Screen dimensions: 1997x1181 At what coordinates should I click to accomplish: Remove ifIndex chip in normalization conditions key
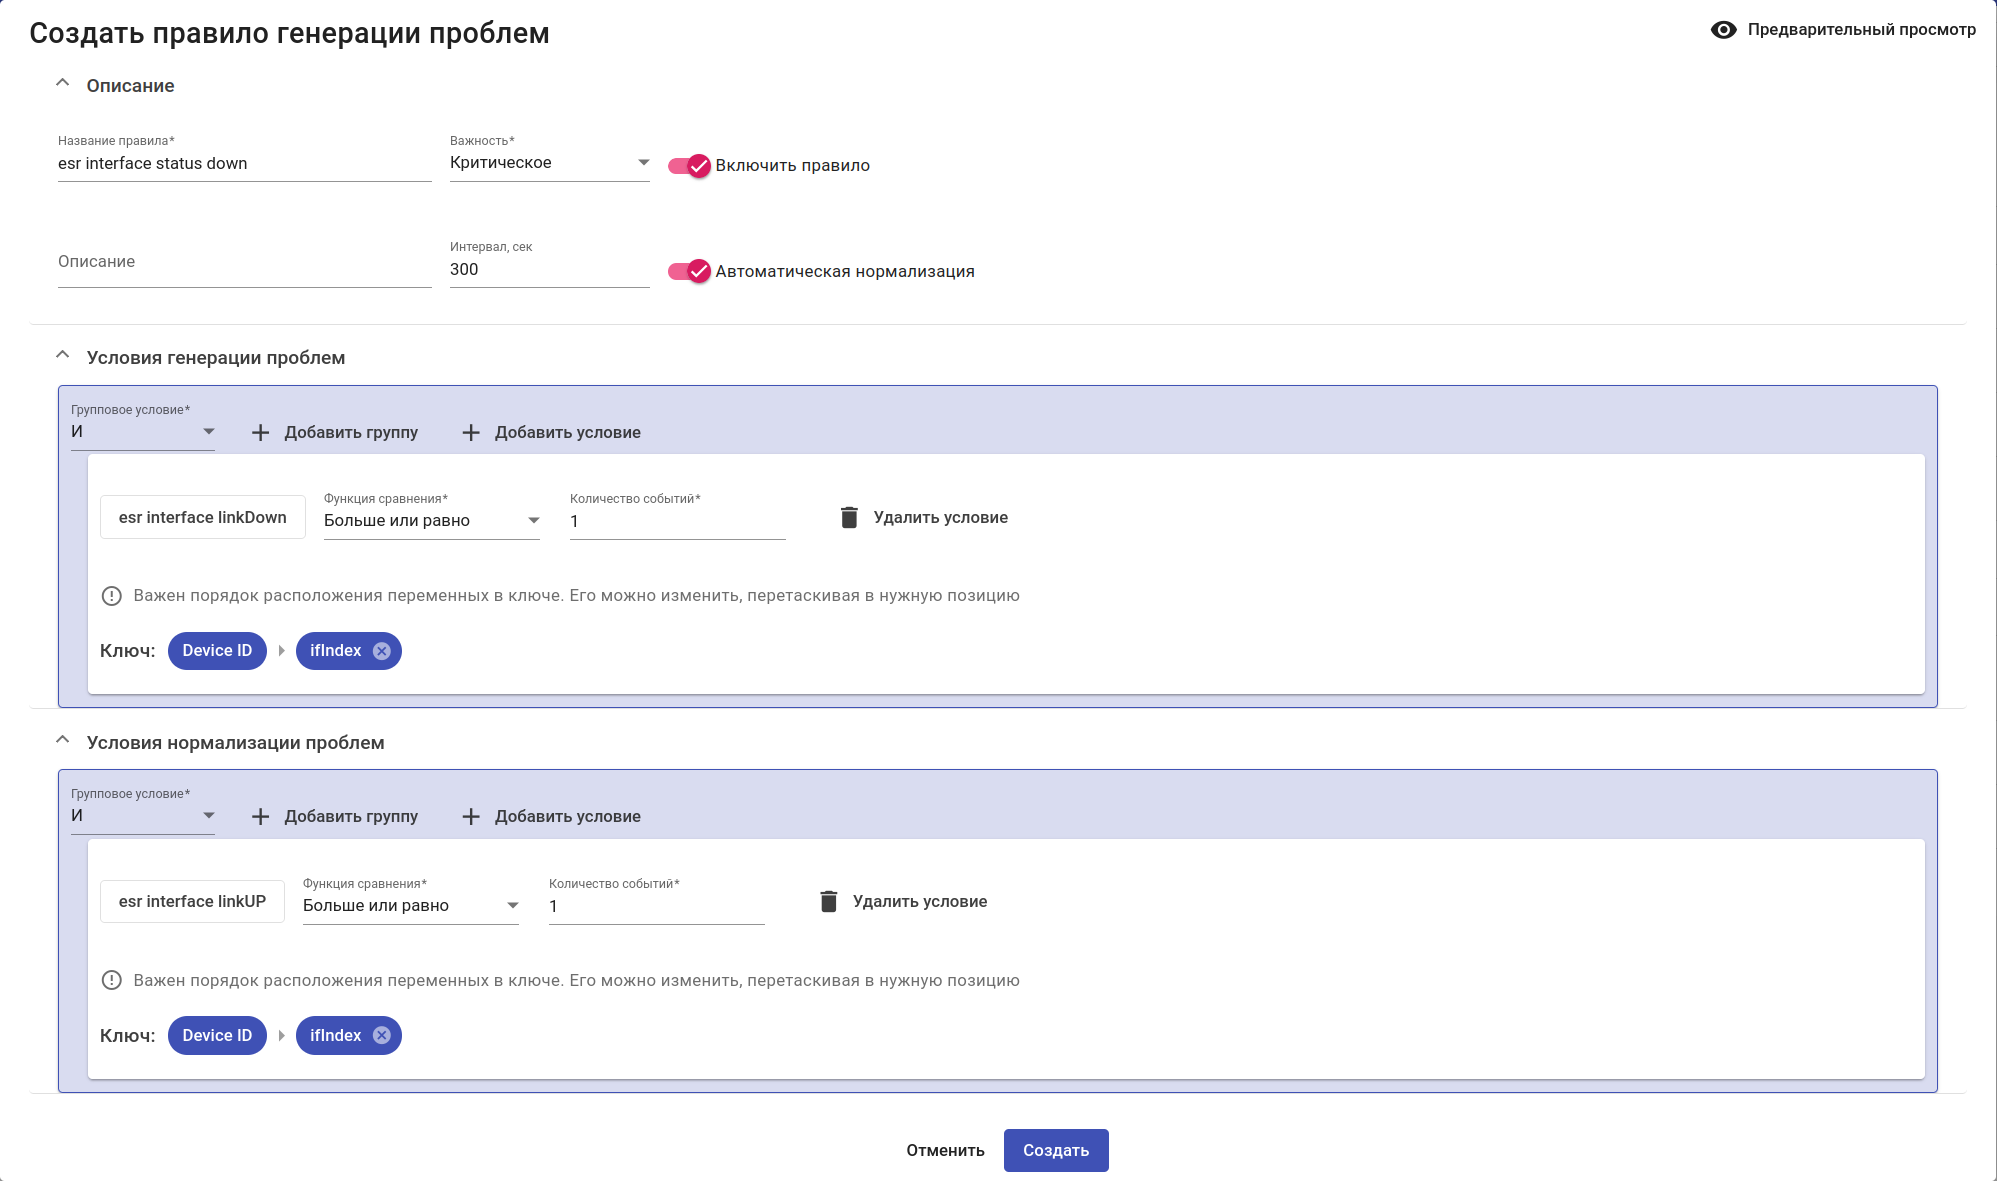pos(382,1035)
